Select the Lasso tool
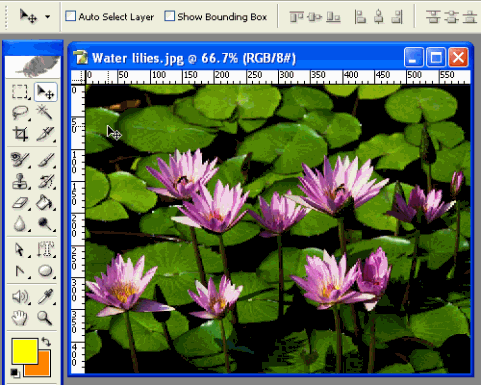 [x=20, y=113]
